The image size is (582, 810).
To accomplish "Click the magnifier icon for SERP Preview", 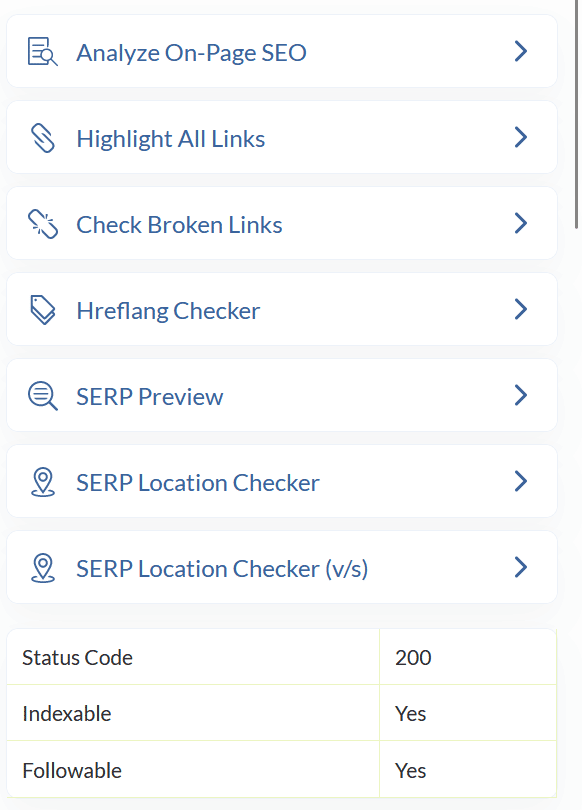I will 42,396.
